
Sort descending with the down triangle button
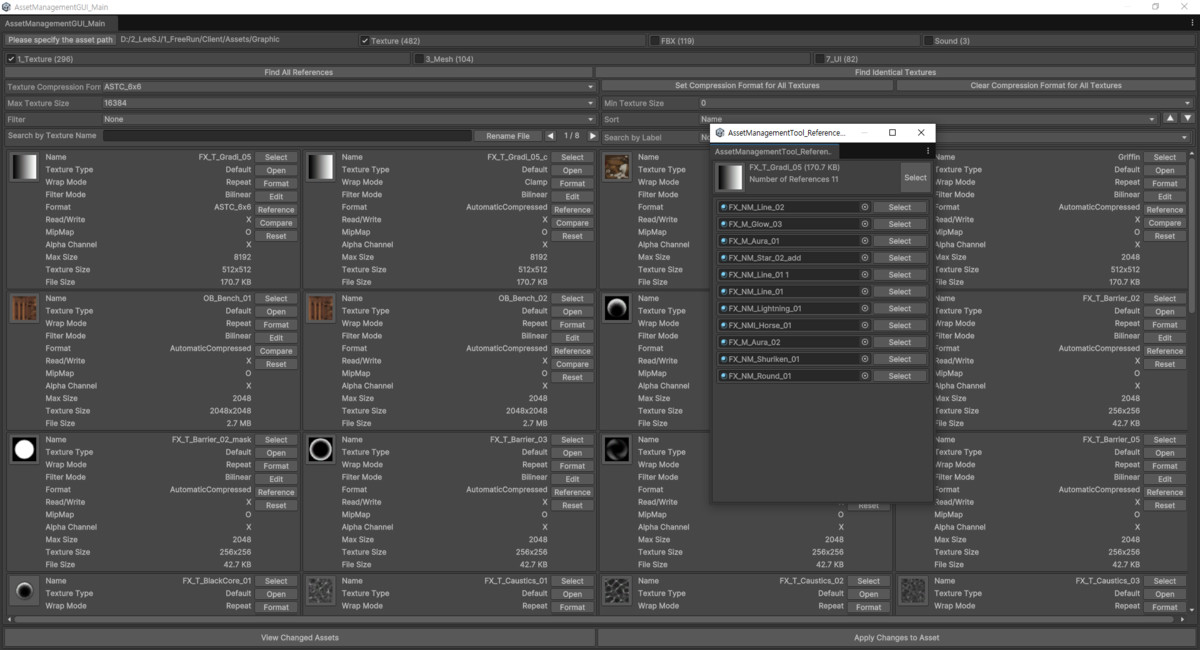(x=1187, y=119)
